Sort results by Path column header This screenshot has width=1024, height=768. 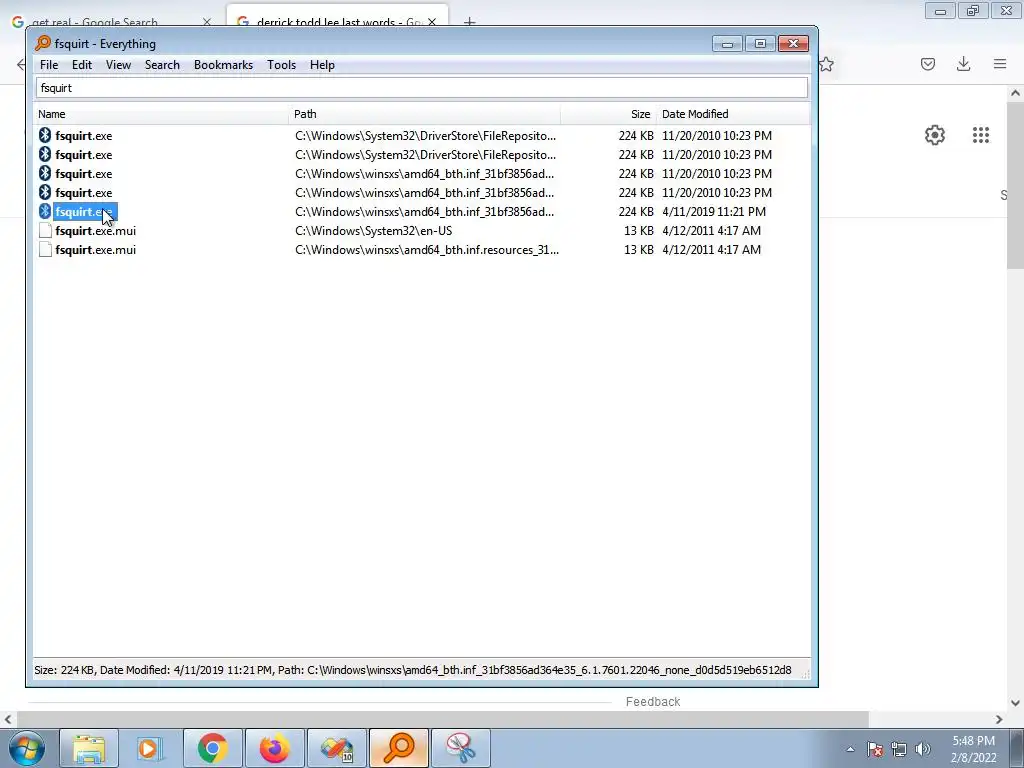(x=424, y=114)
